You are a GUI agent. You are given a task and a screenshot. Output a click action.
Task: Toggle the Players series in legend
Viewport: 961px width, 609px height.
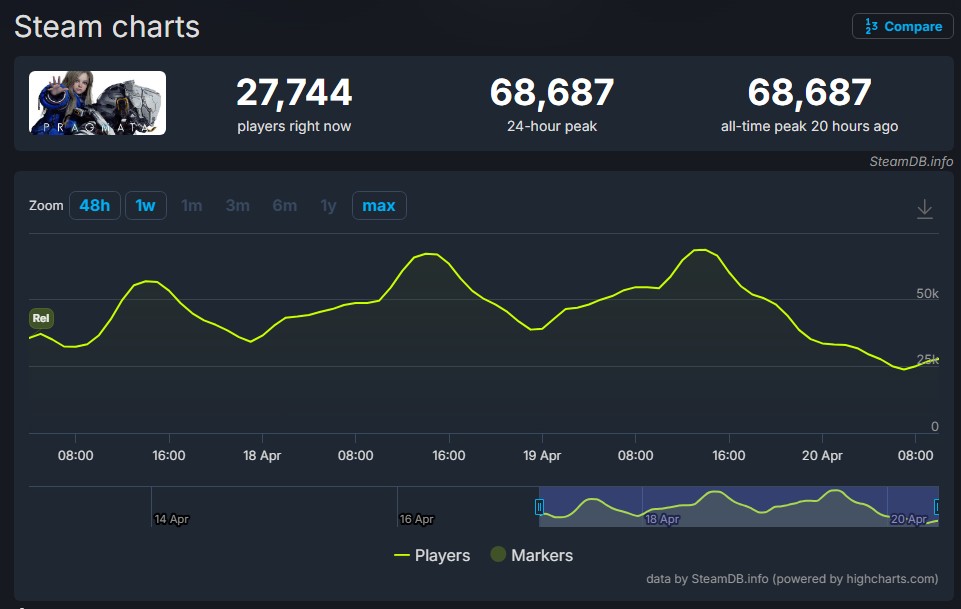(x=432, y=555)
